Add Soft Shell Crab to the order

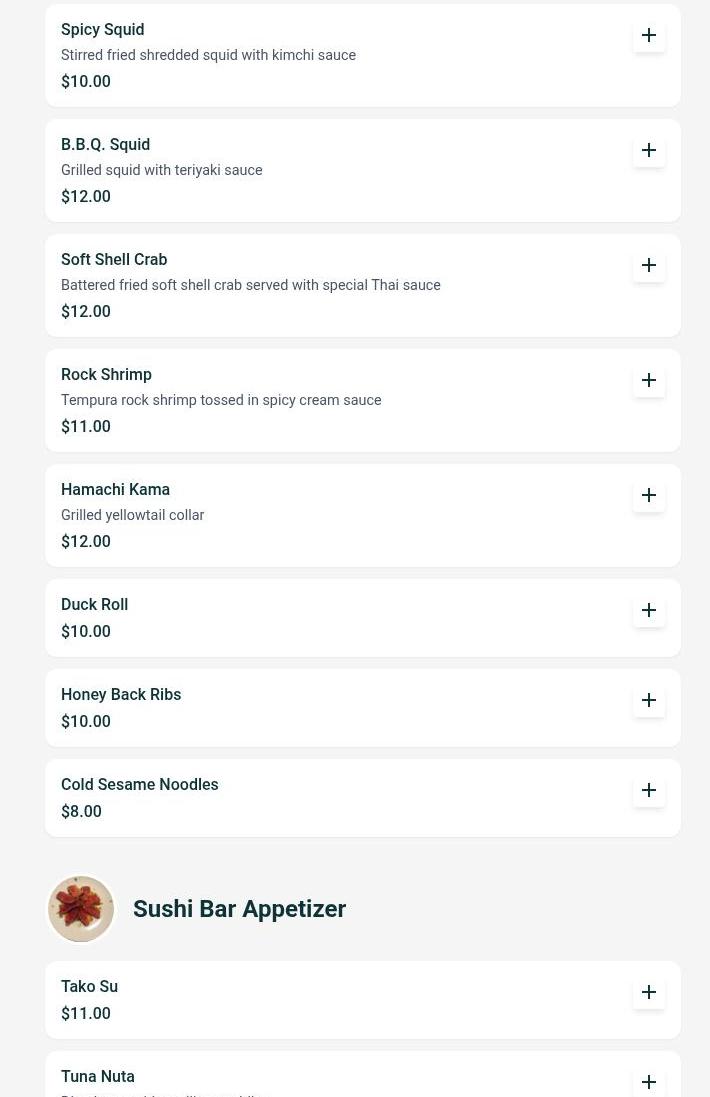click(648, 265)
